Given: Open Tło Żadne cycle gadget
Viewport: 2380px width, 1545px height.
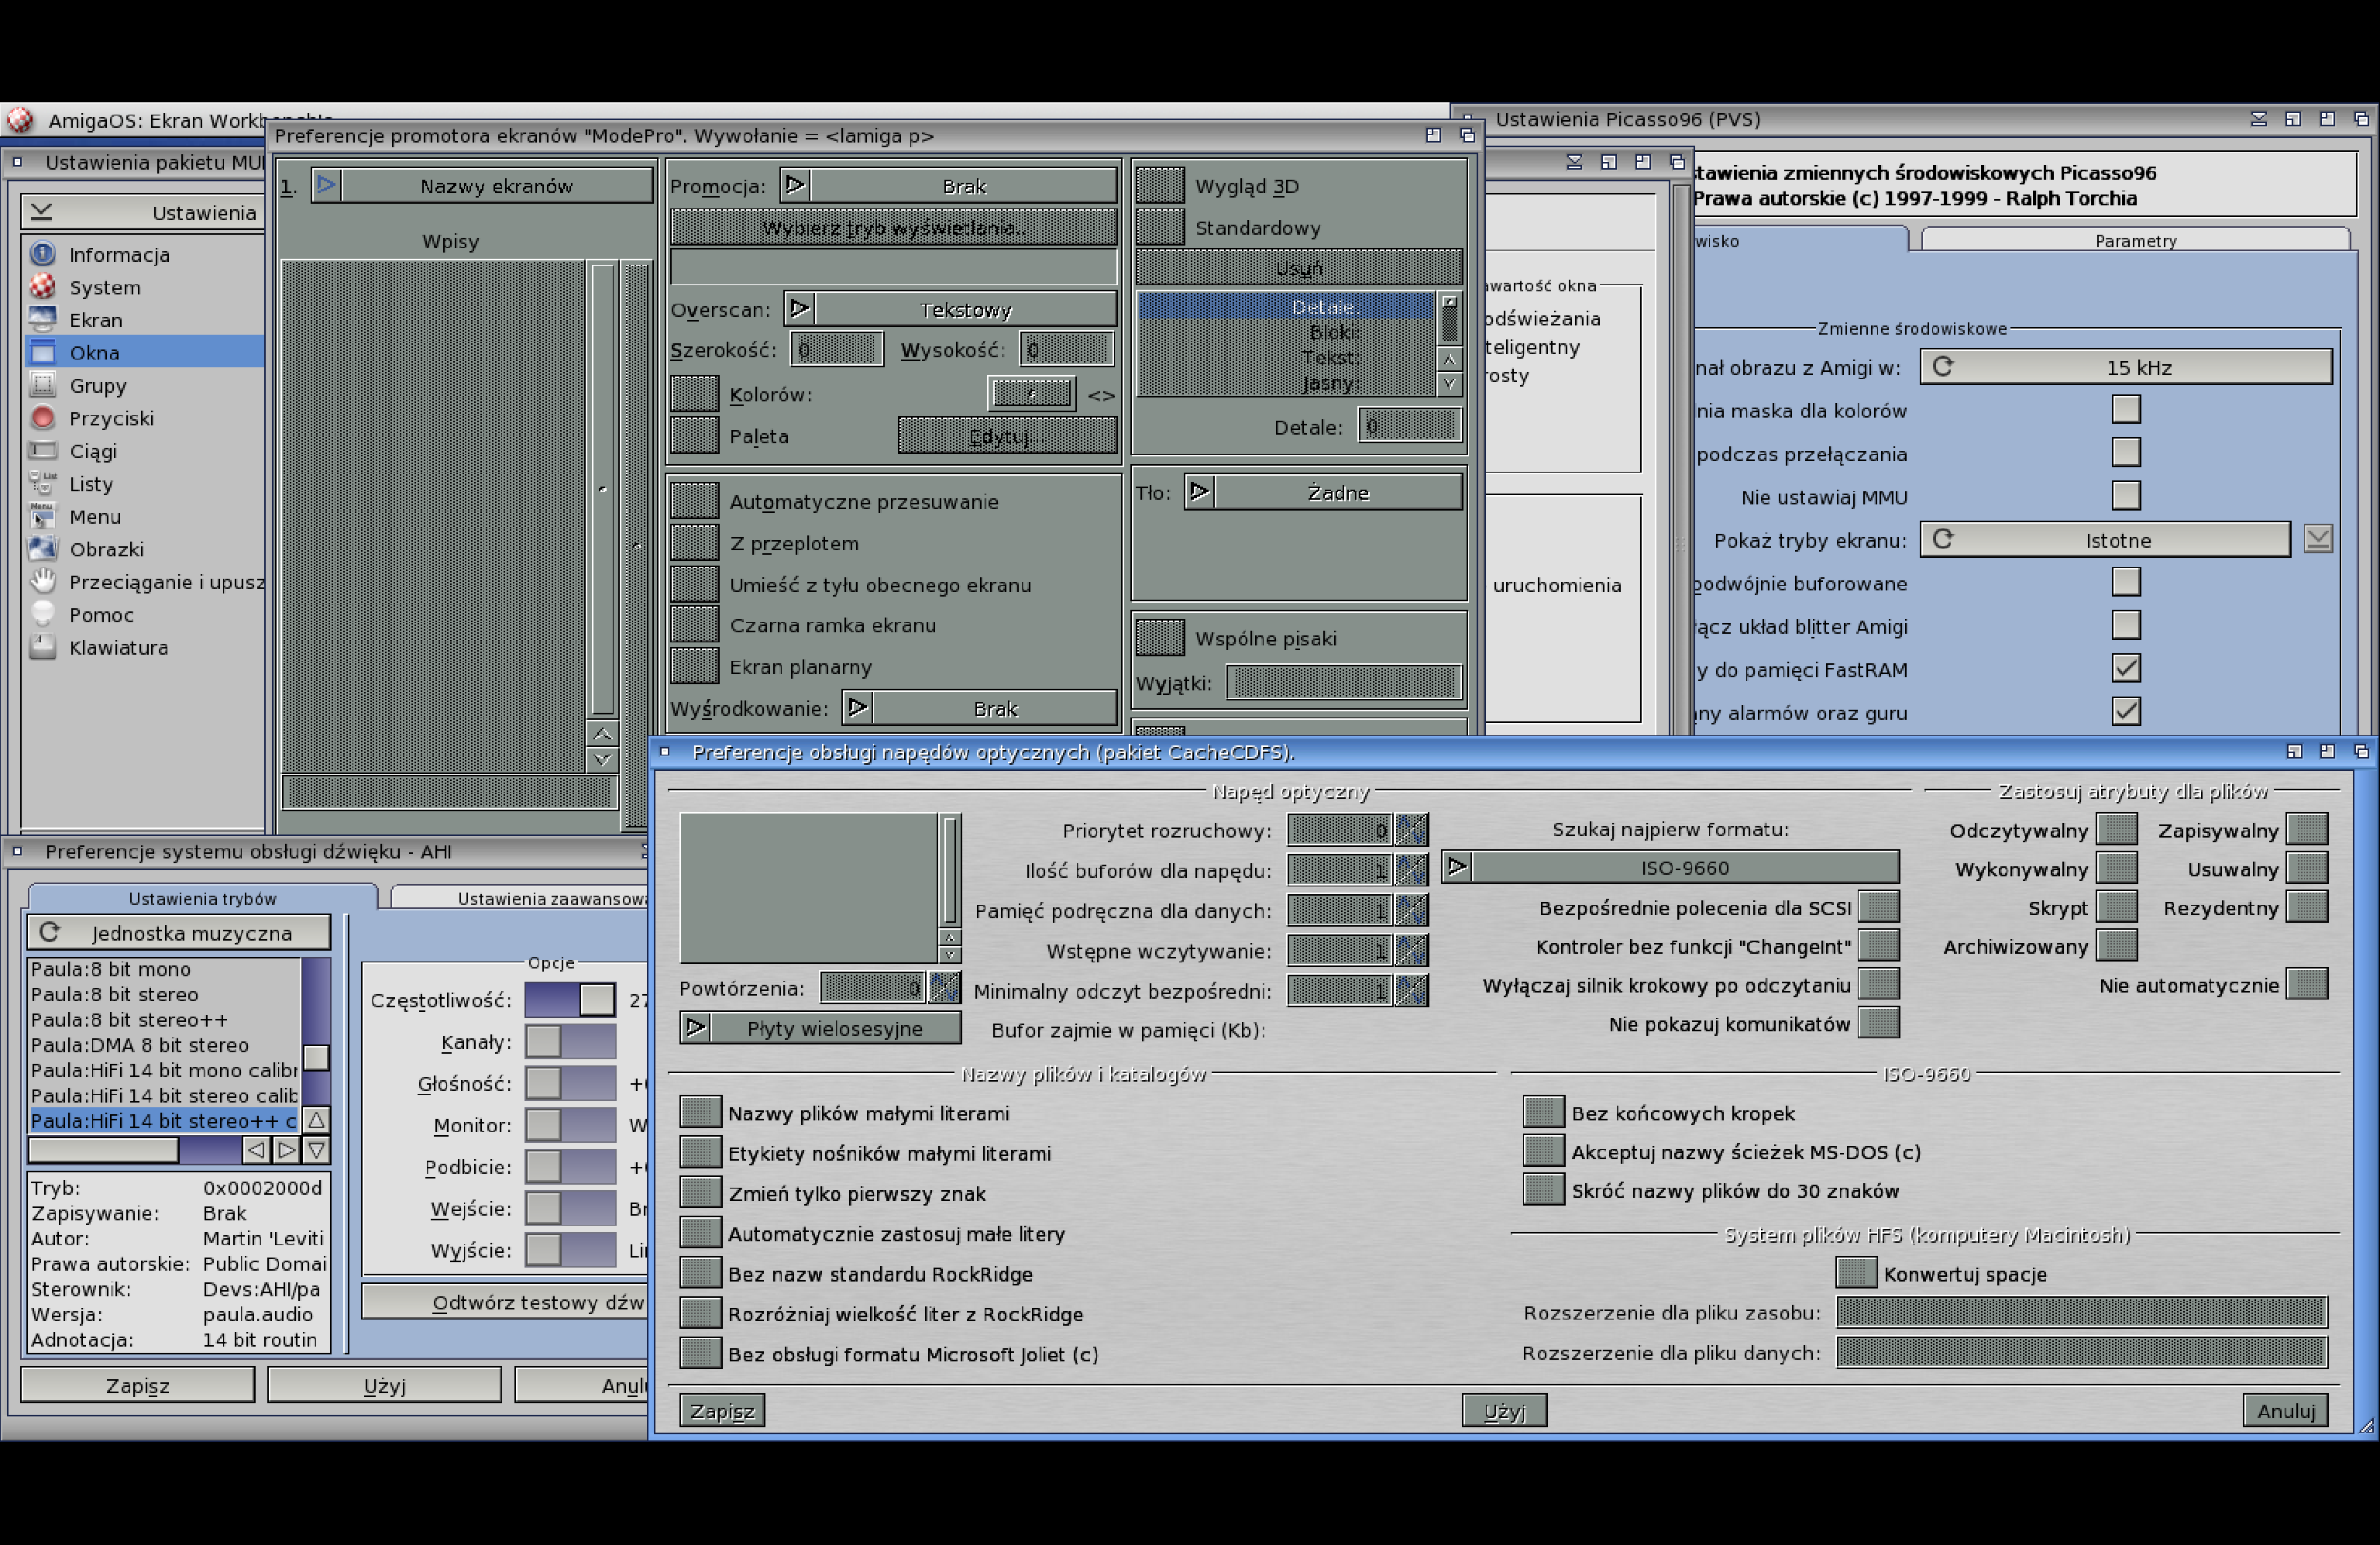Looking at the screenshot, I should point(1323,492).
